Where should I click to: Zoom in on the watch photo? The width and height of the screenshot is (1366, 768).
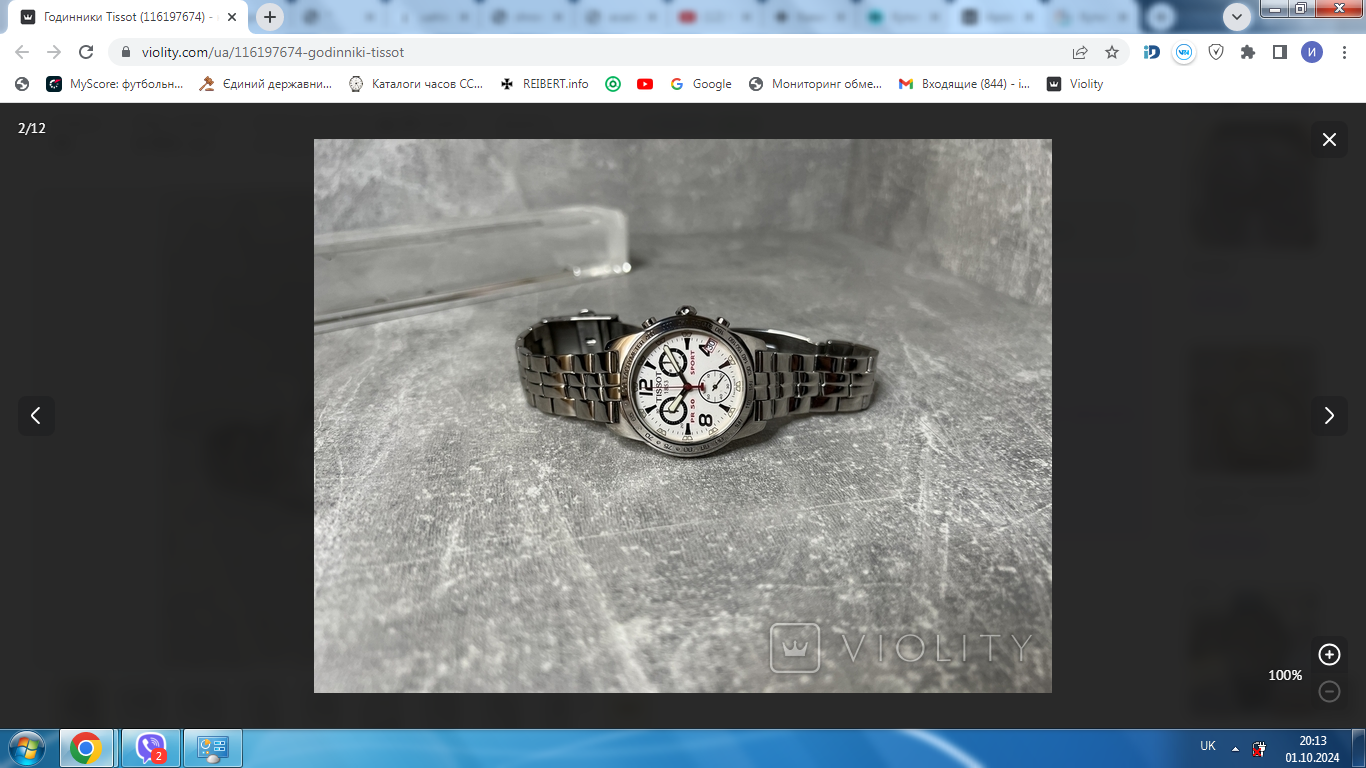point(1329,654)
